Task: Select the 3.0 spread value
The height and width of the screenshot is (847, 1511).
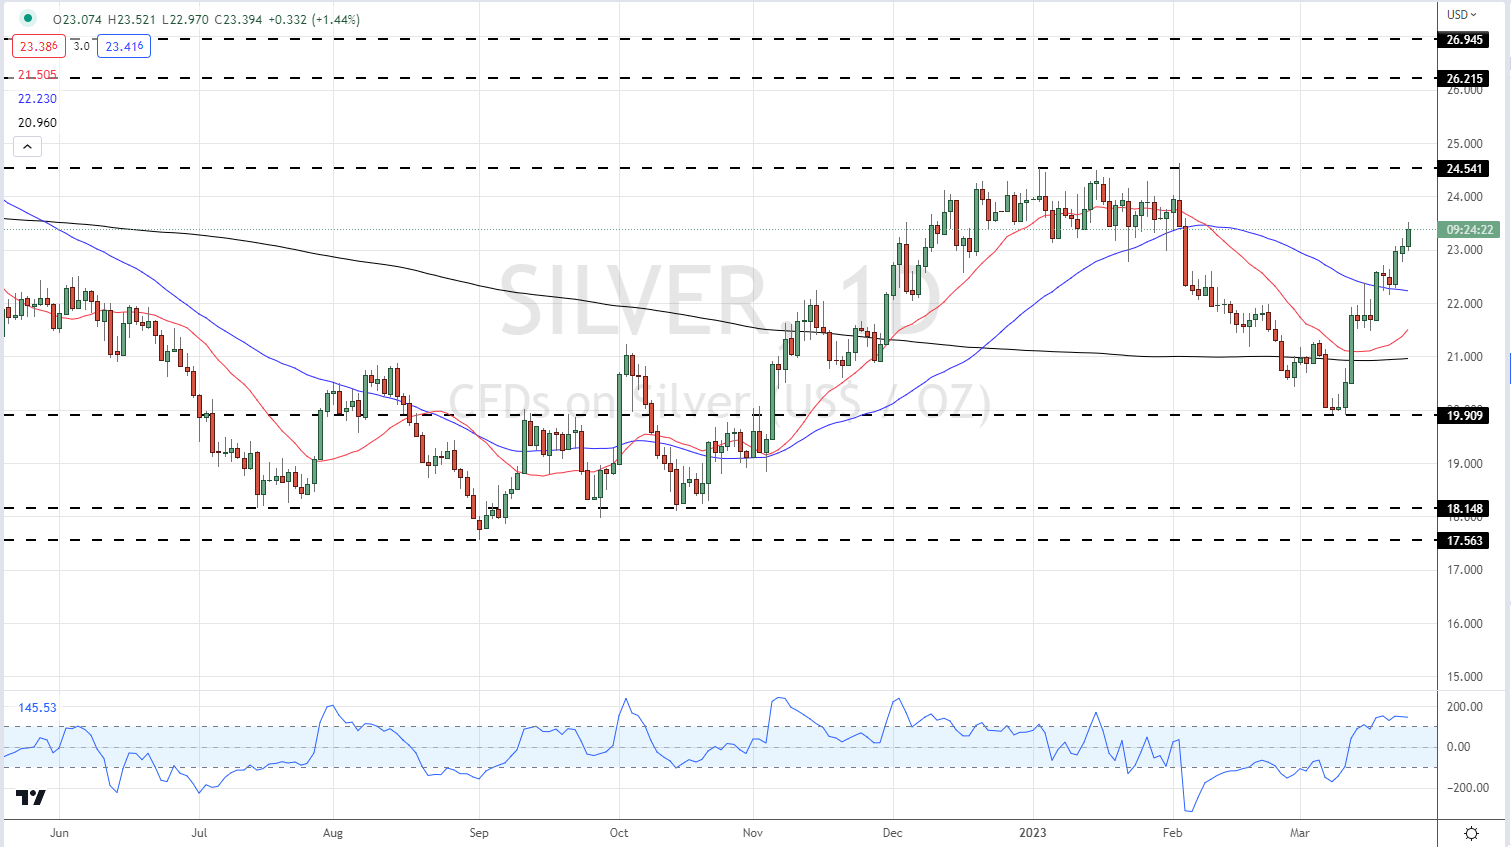Action: (x=81, y=46)
